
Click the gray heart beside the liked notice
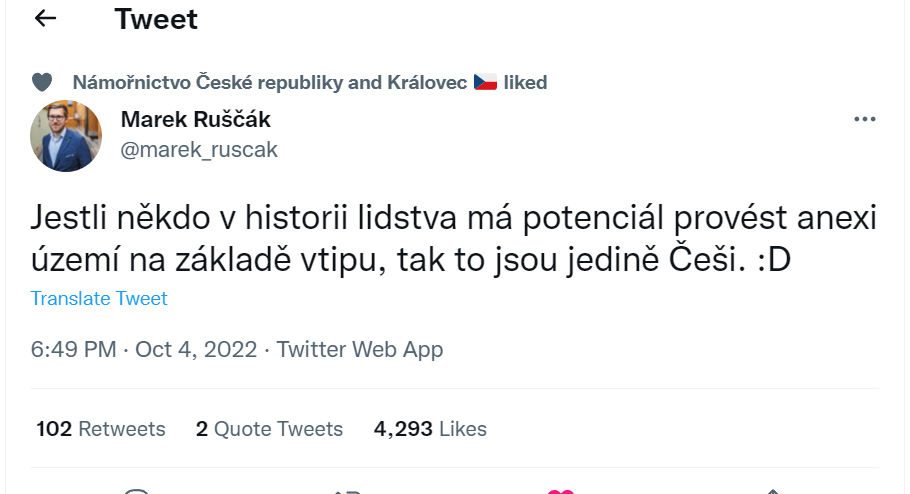pos(42,82)
